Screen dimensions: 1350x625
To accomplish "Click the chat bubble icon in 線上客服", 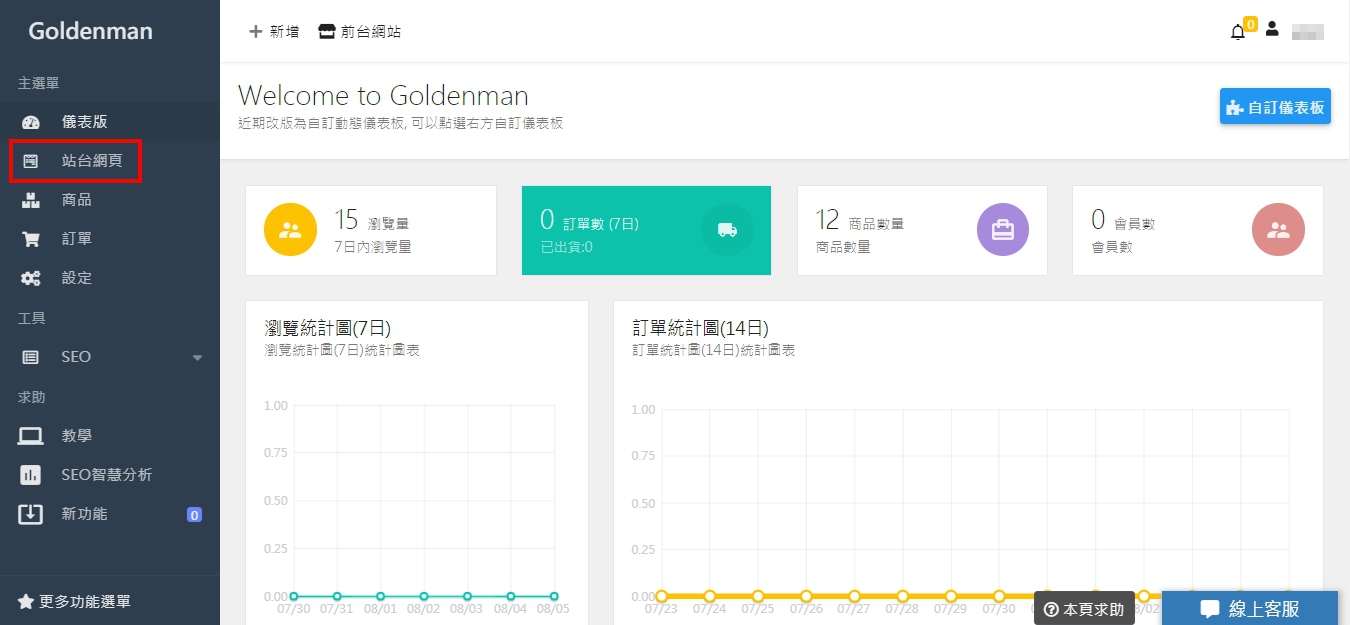I will pyautogui.click(x=1210, y=609).
